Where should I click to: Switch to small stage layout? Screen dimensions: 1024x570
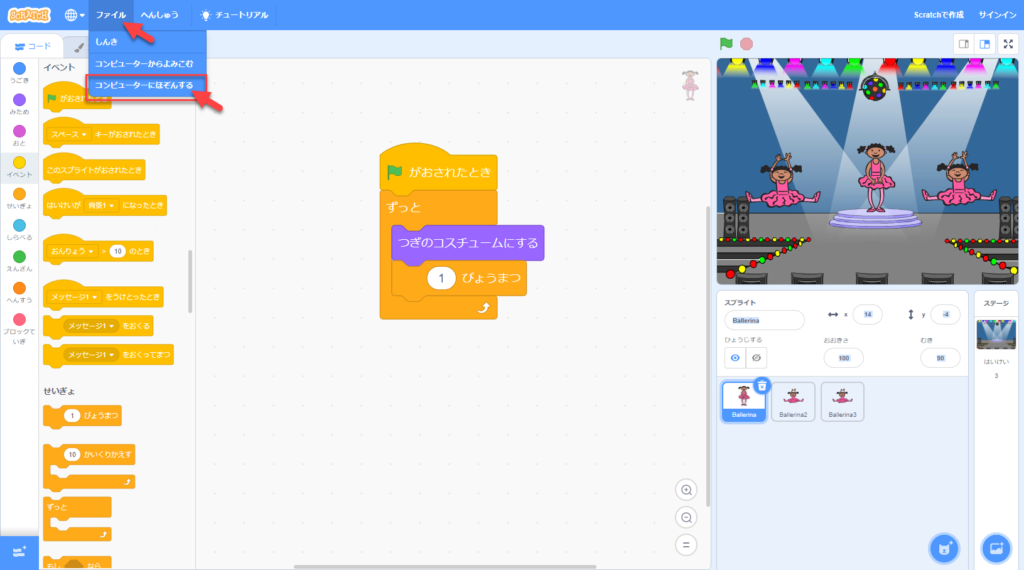coord(963,44)
